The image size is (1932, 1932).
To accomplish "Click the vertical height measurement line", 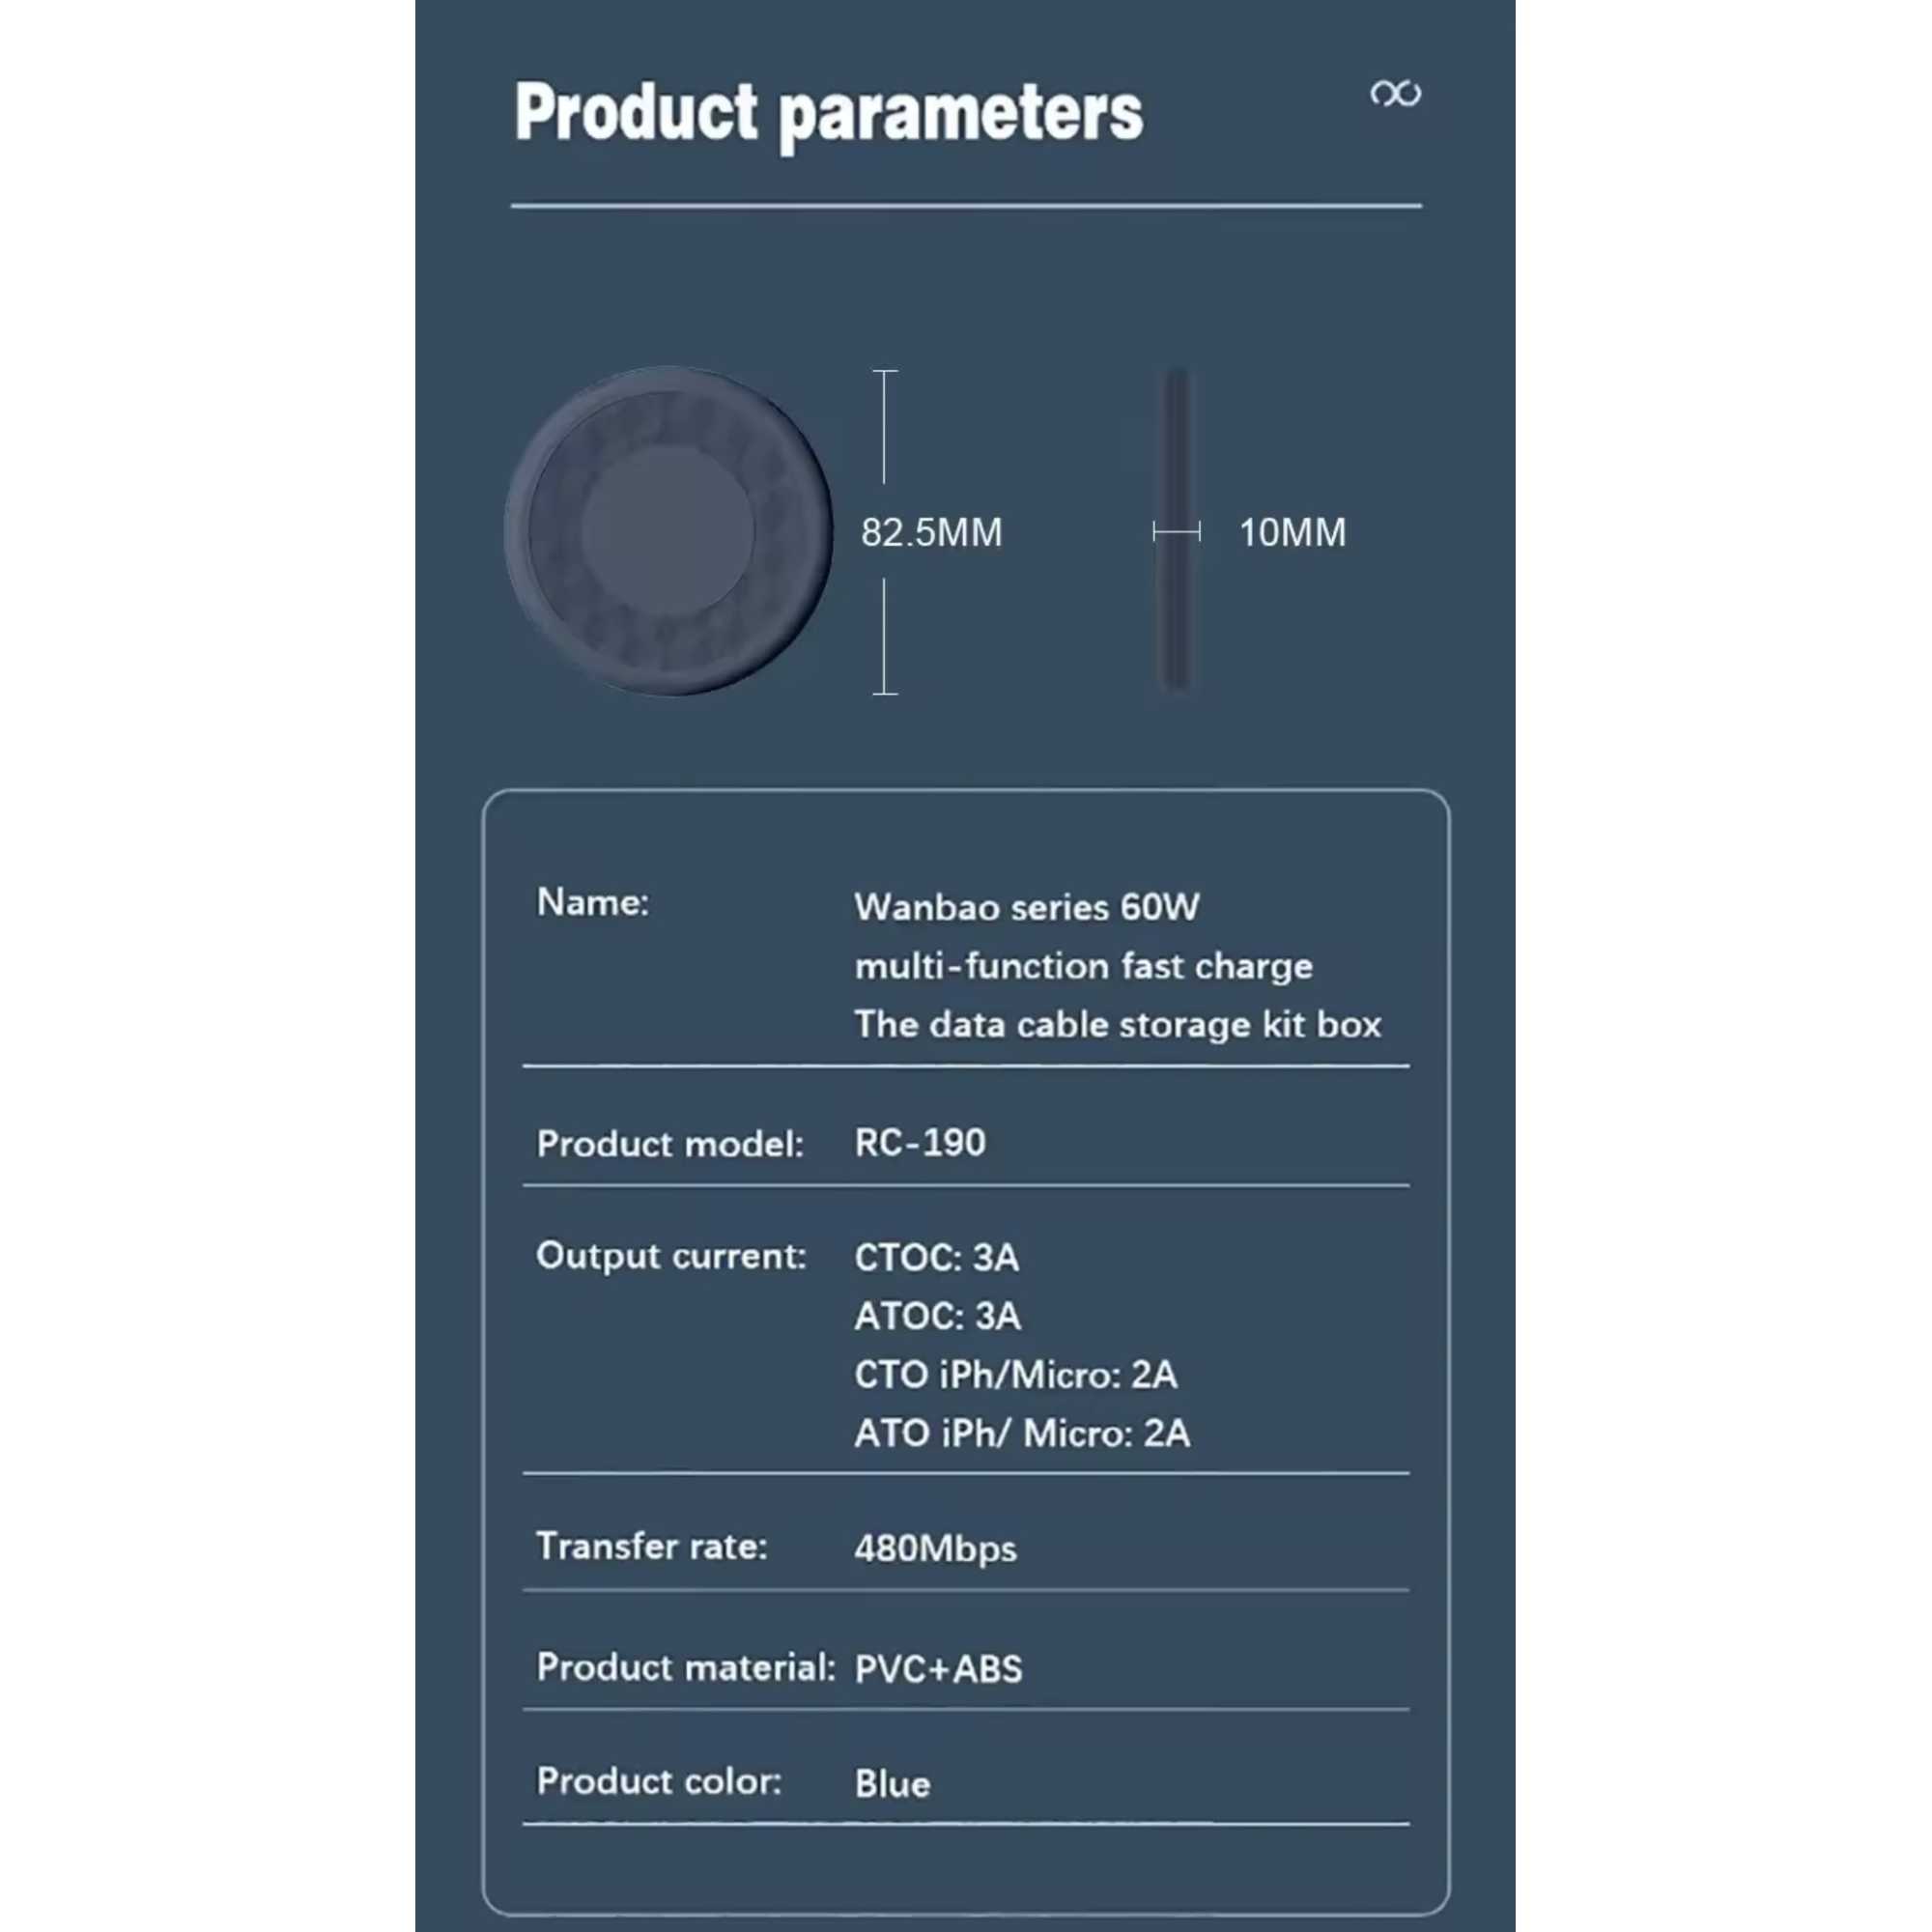I will click(885, 532).
